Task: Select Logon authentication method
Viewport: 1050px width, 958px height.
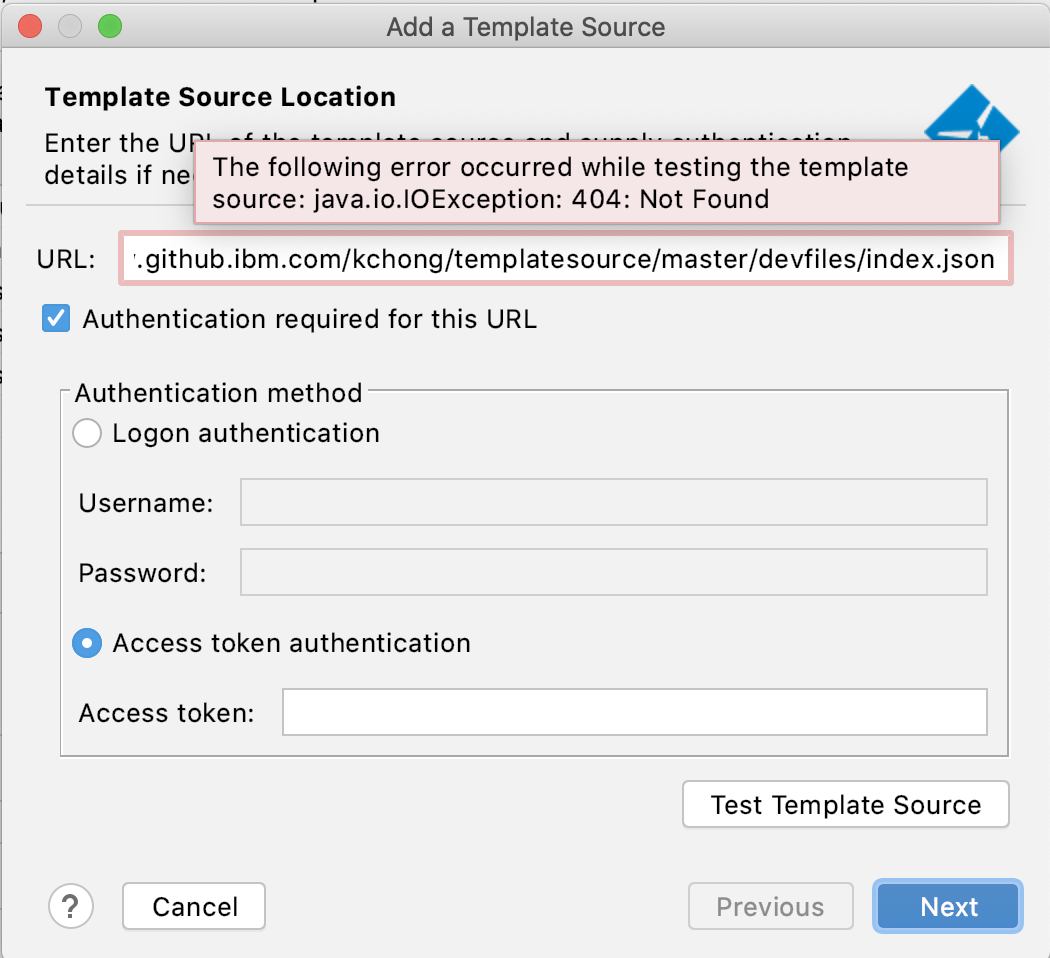Action: click(87, 433)
